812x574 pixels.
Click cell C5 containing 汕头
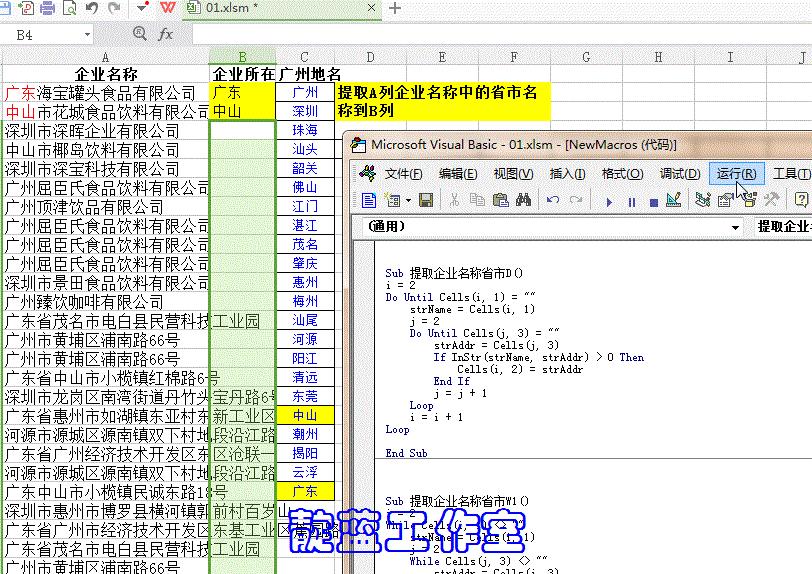[304, 150]
